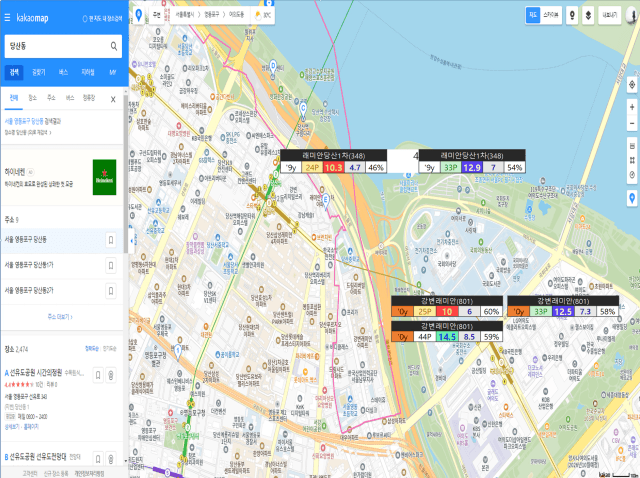Open 홈페이지 link for place A

tap(31, 427)
